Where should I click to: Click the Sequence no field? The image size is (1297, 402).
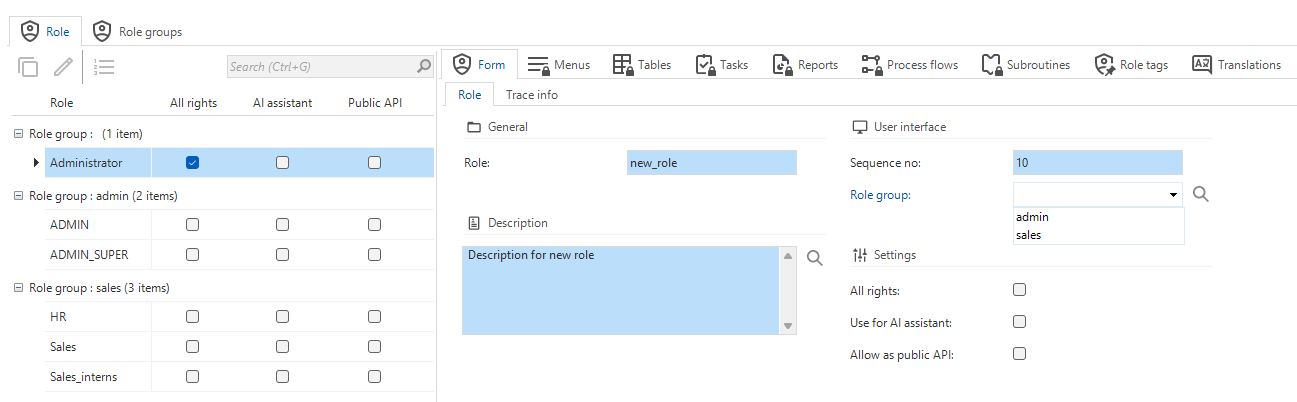pyautogui.click(x=1097, y=163)
